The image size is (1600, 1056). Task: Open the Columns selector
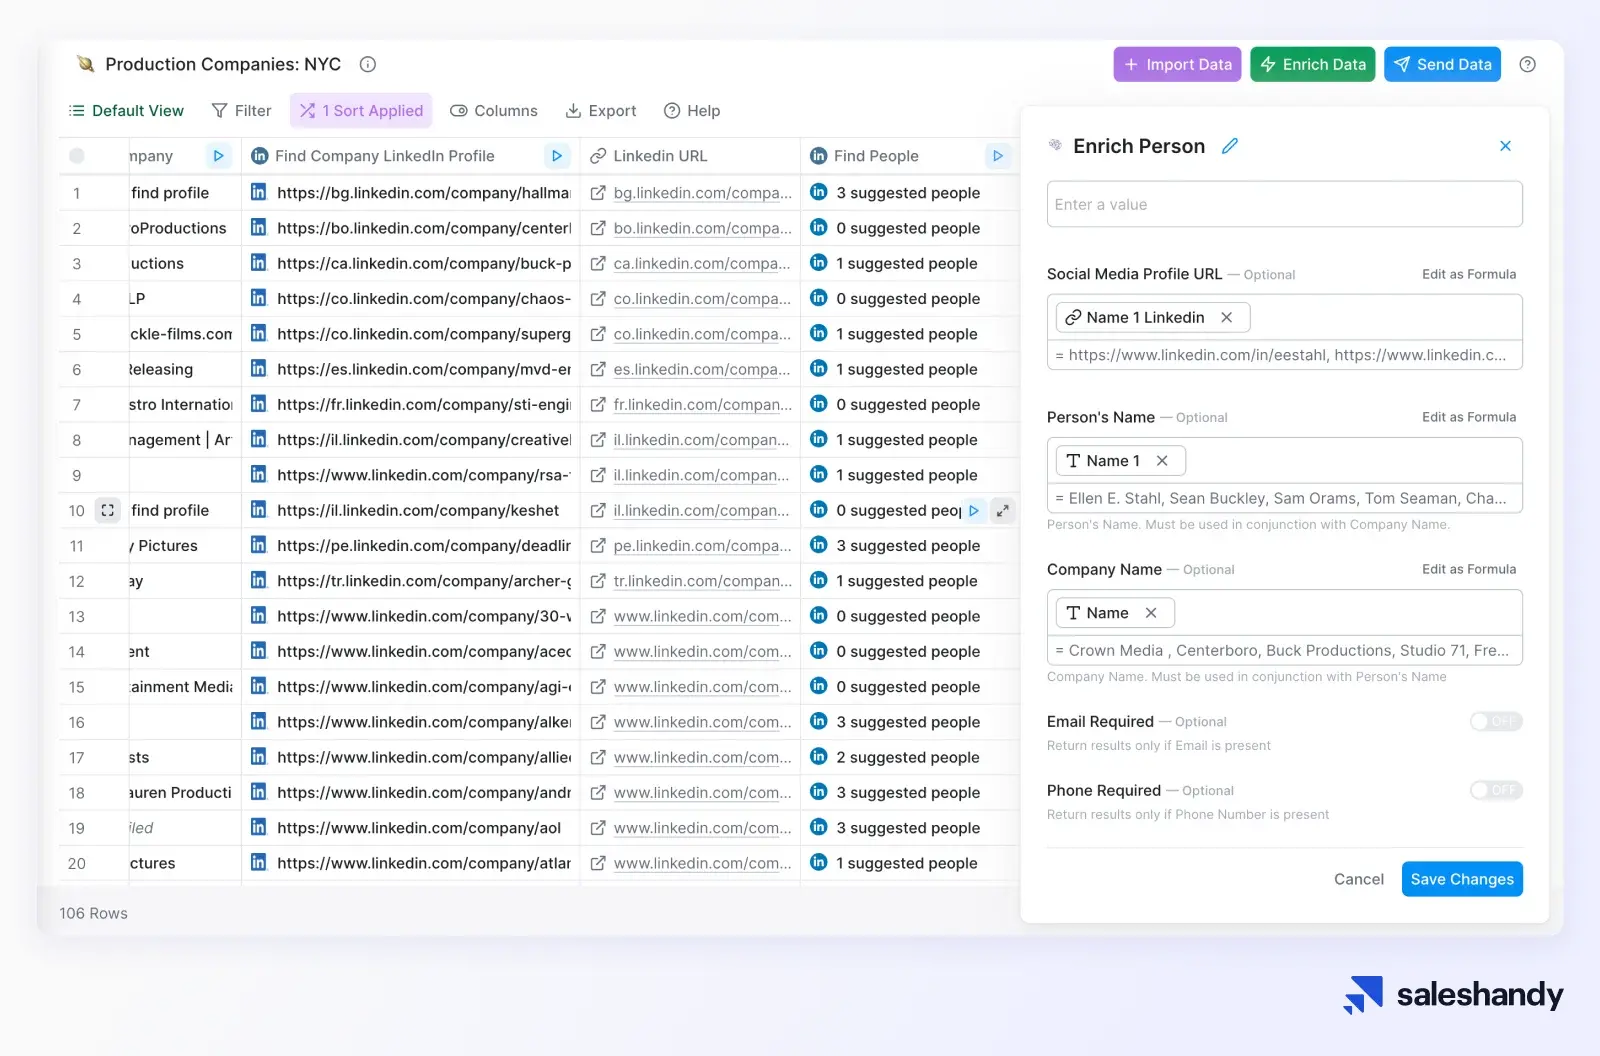(x=494, y=111)
